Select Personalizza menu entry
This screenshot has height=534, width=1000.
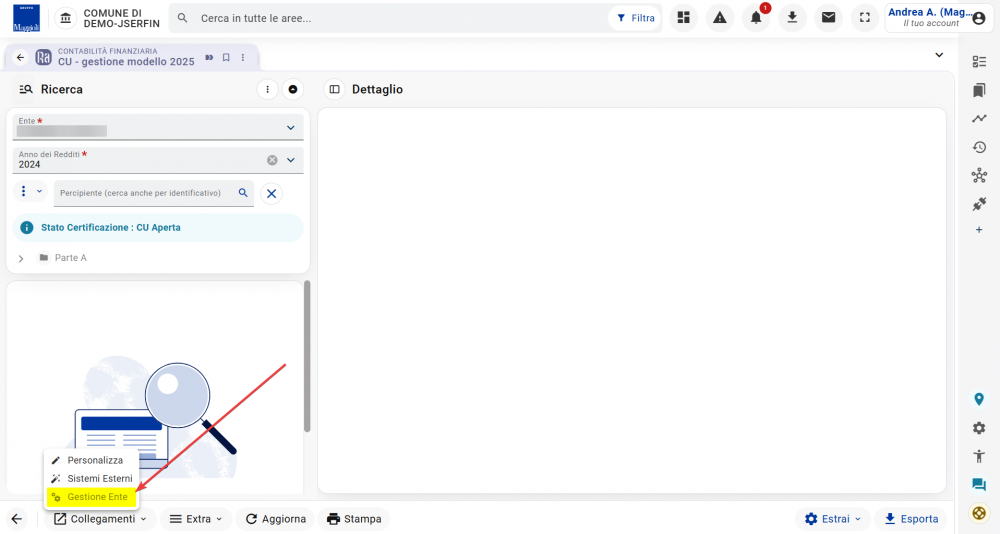click(x=89, y=460)
